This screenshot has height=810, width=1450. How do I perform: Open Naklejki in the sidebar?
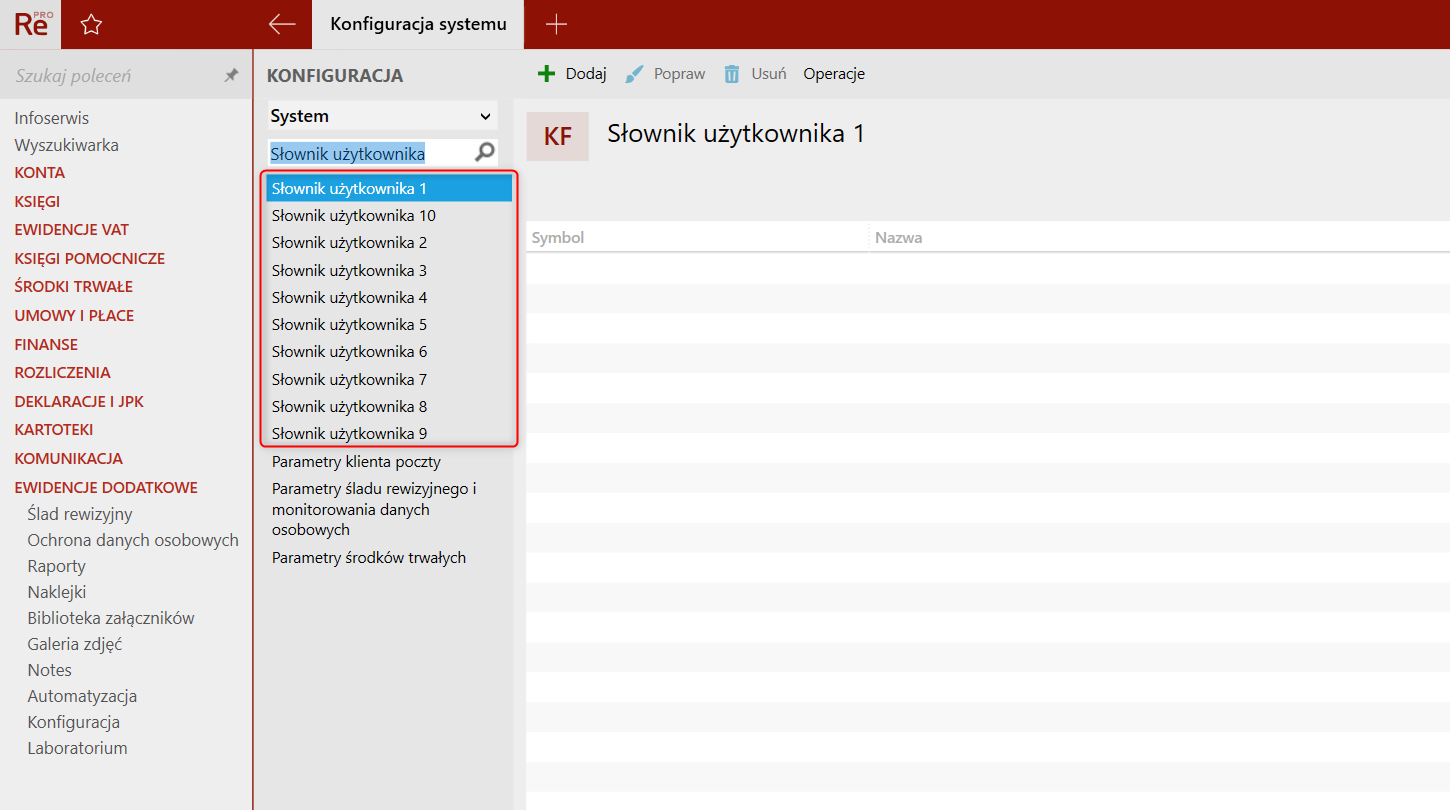pos(57,592)
